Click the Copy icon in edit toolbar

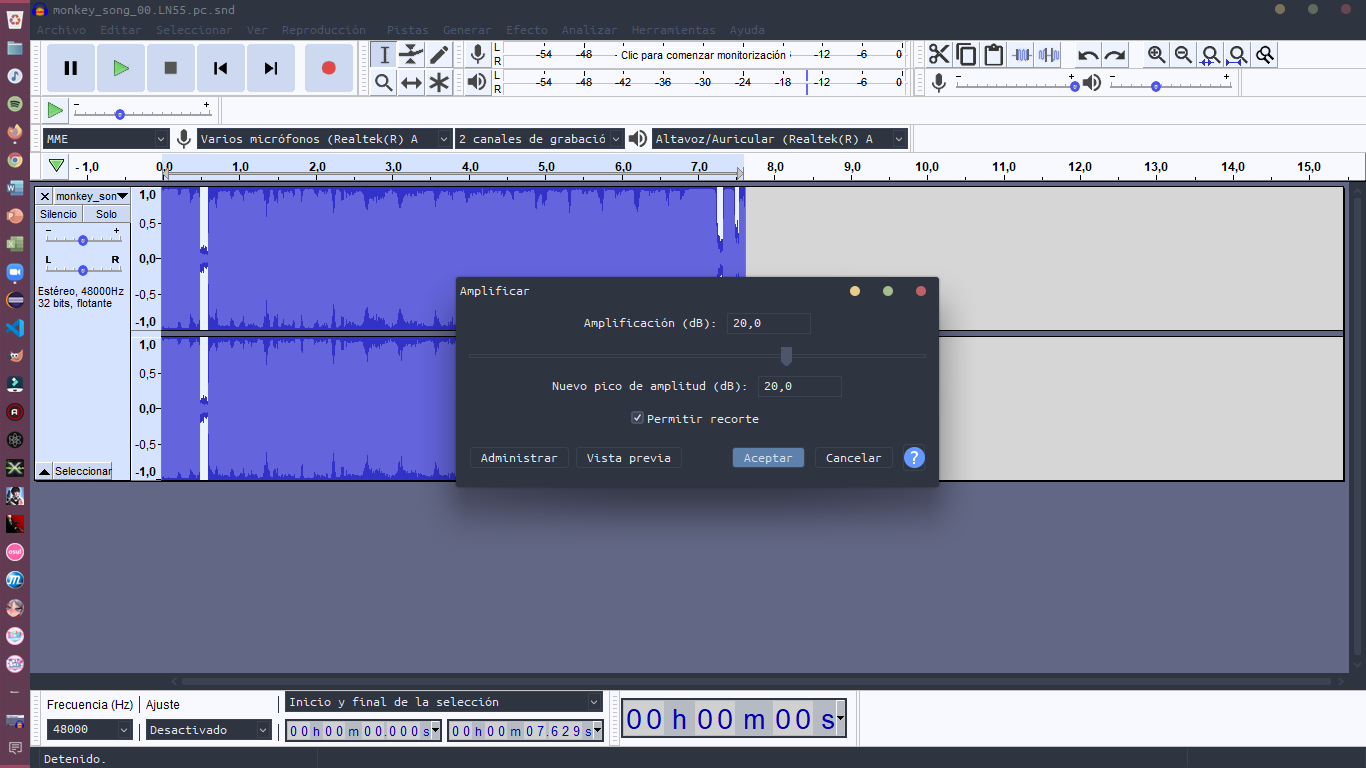click(966, 54)
